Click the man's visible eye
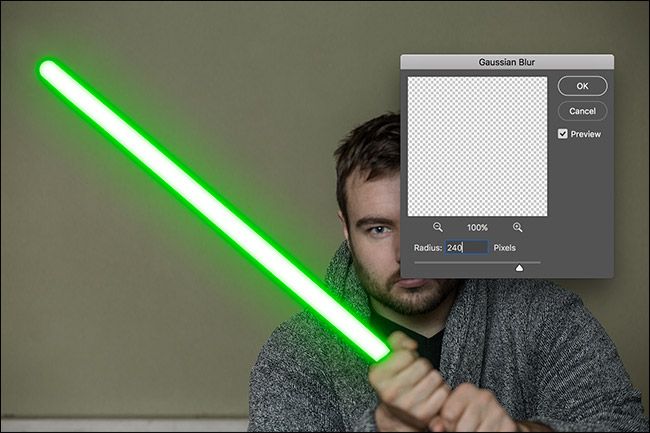Image resolution: width=650 pixels, height=433 pixels. 380,230
